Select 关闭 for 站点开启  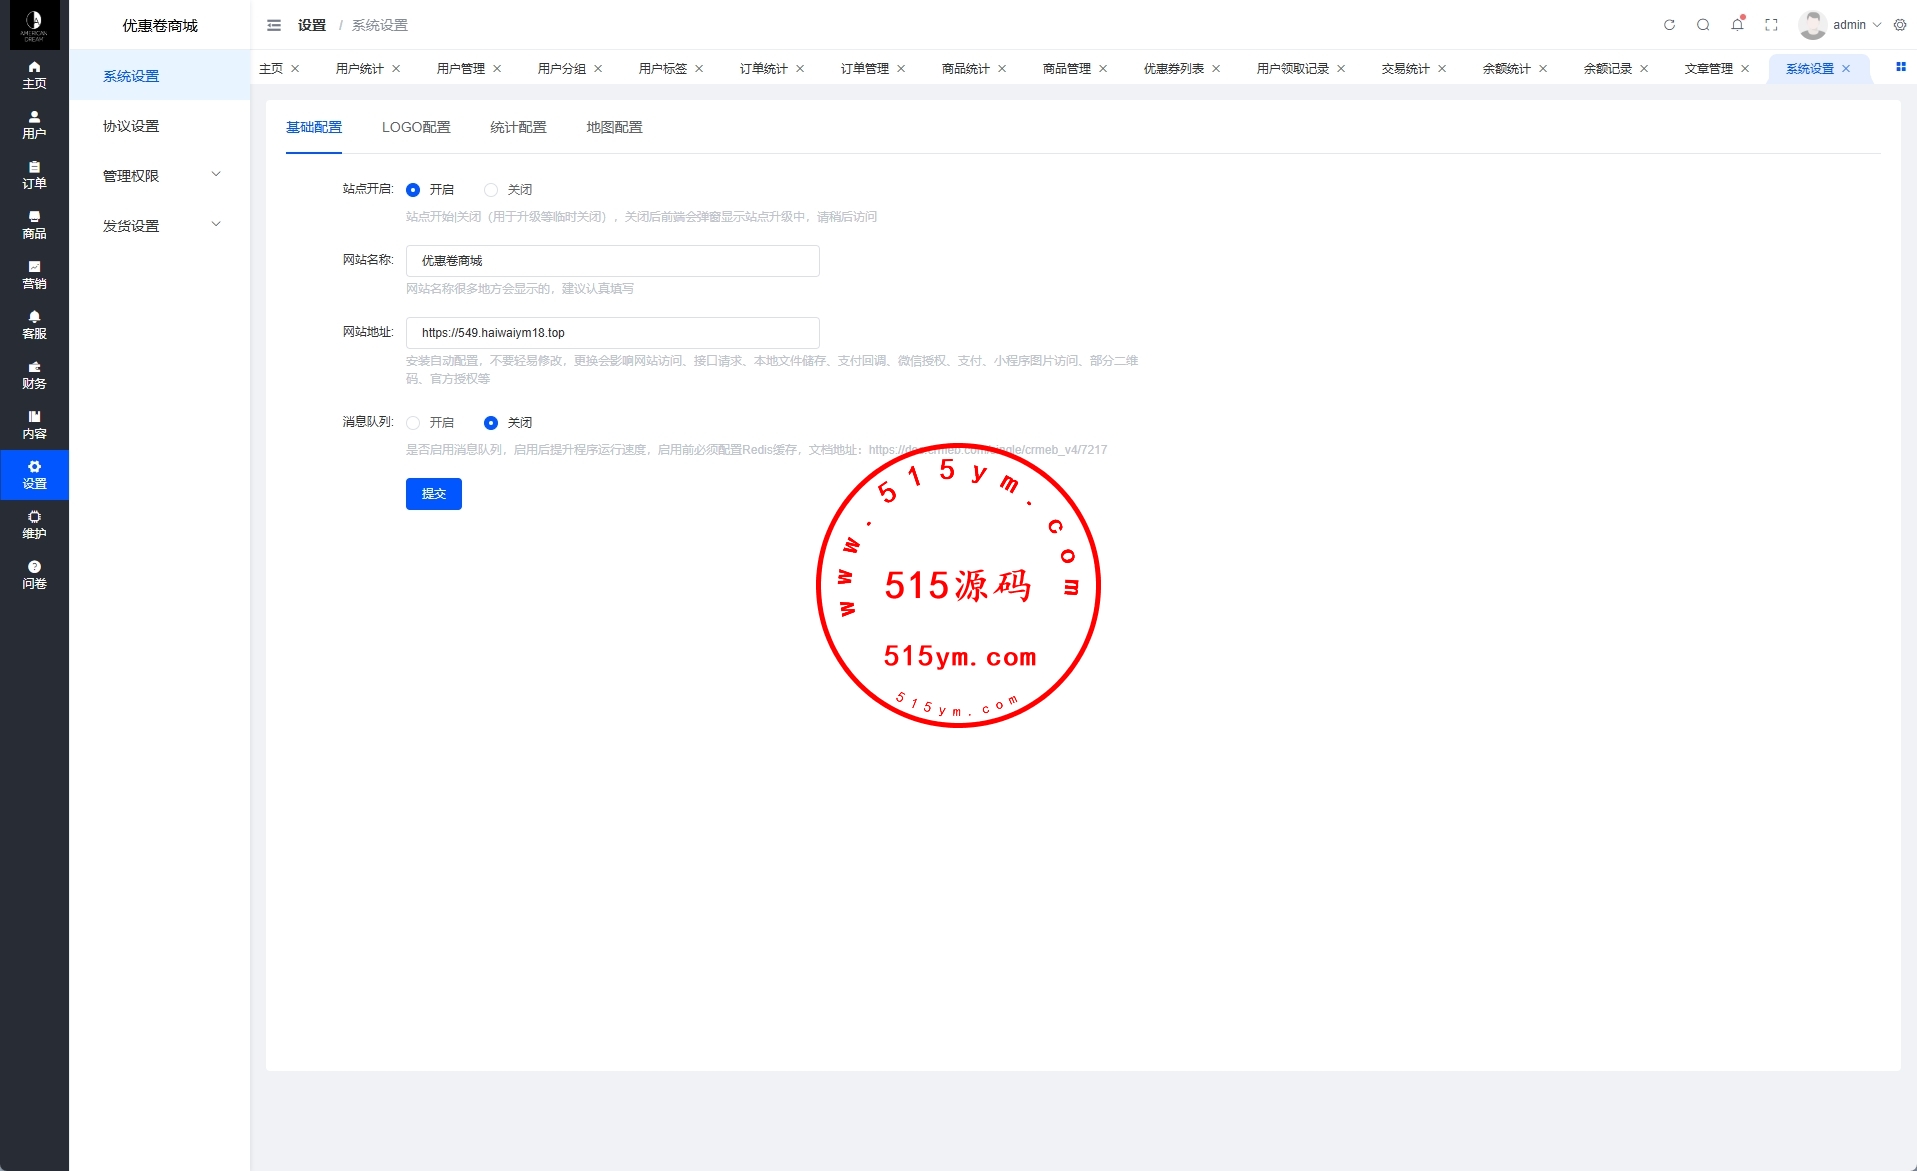[x=491, y=190]
